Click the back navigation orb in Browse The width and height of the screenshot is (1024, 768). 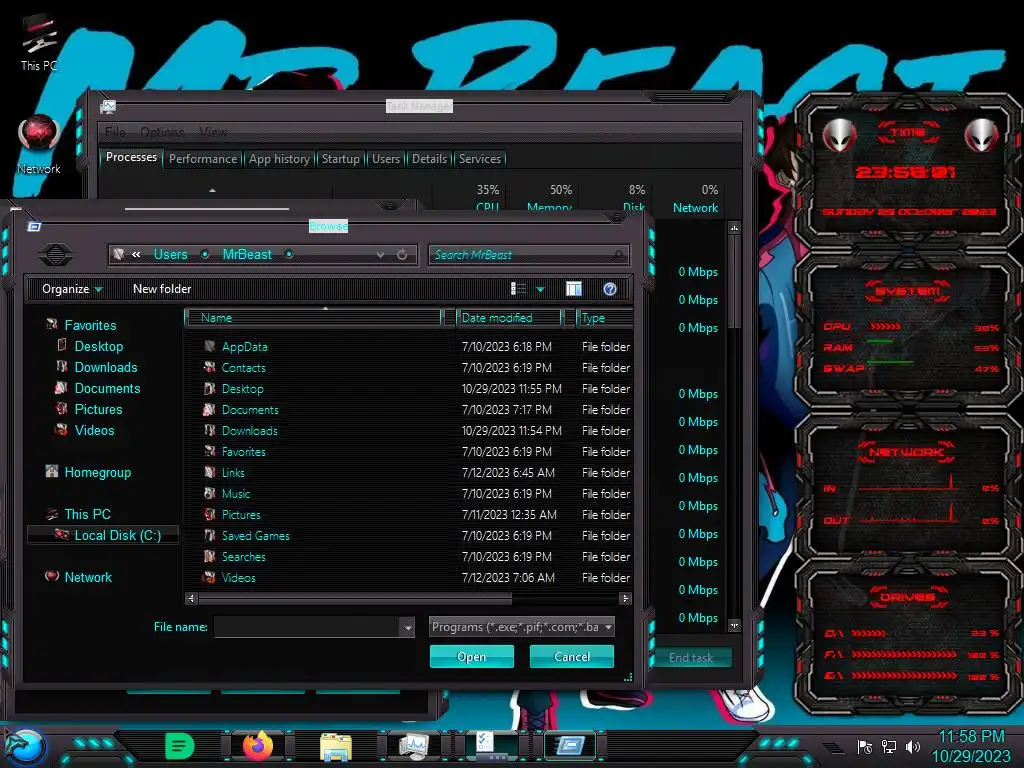coord(56,254)
